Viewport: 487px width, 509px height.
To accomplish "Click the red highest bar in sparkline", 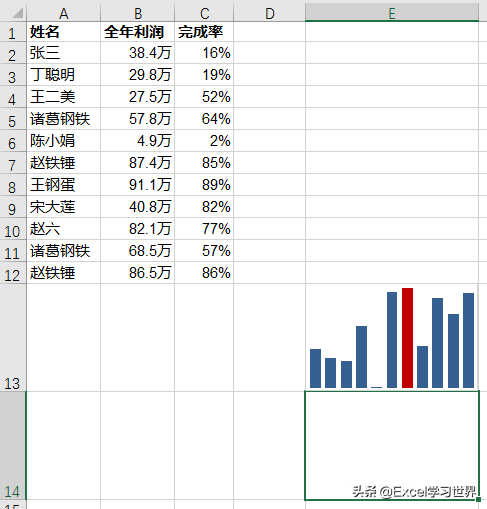I will [407, 338].
